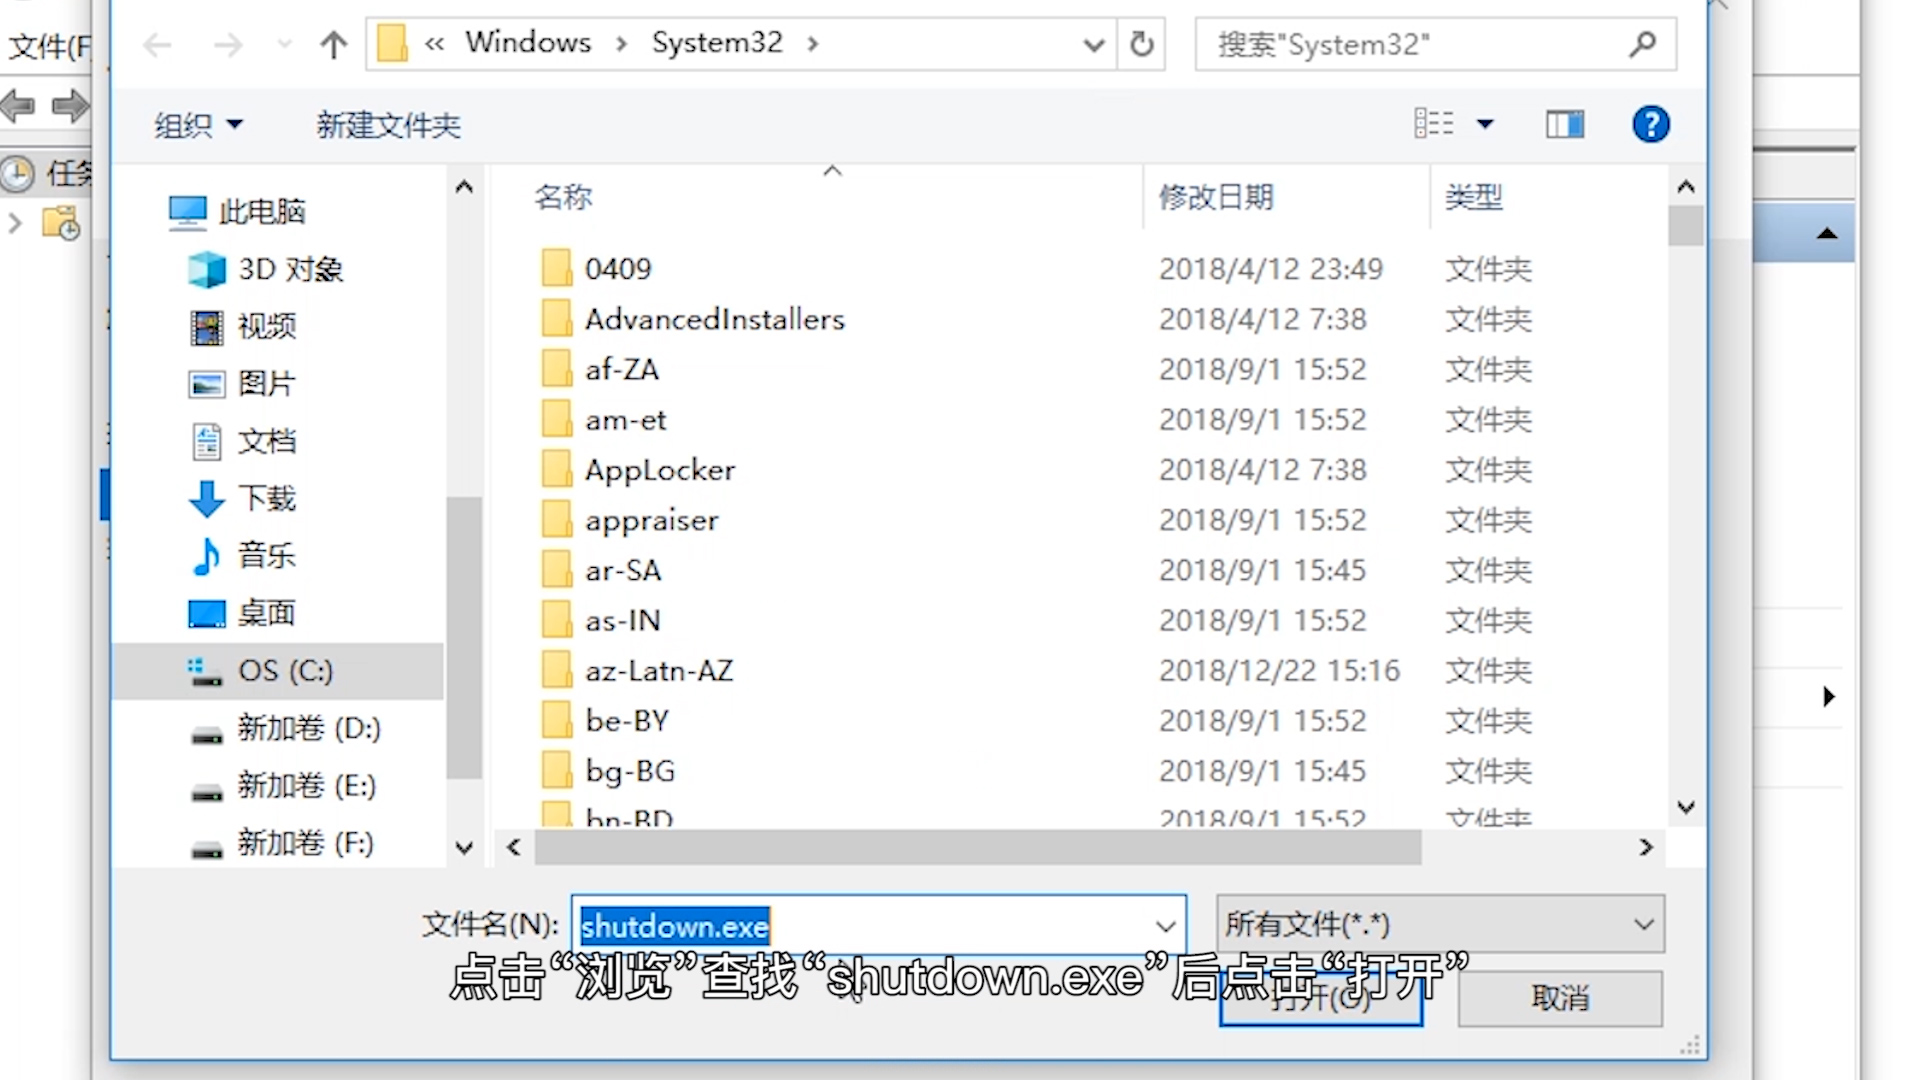The height and width of the screenshot is (1080, 1920).
Task: Click the horizontal scrollbar thumb
Action: [x=978, y=847]
